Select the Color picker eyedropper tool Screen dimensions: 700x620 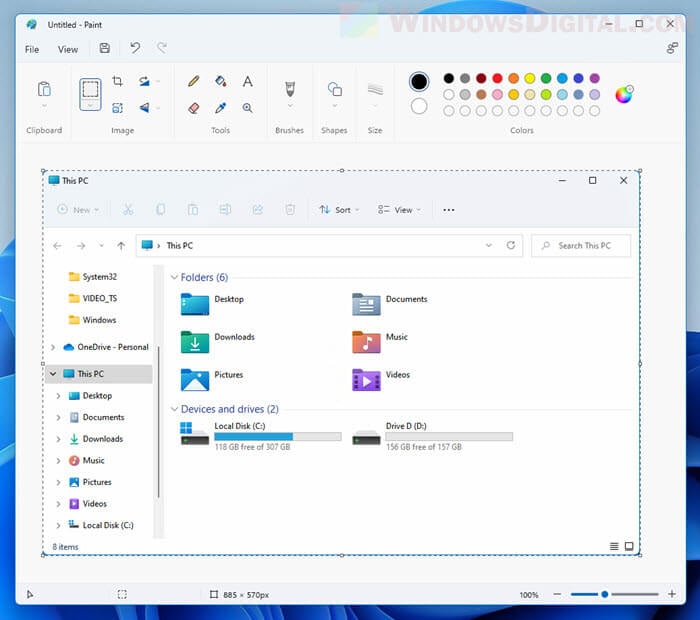(x=221, y=108)
